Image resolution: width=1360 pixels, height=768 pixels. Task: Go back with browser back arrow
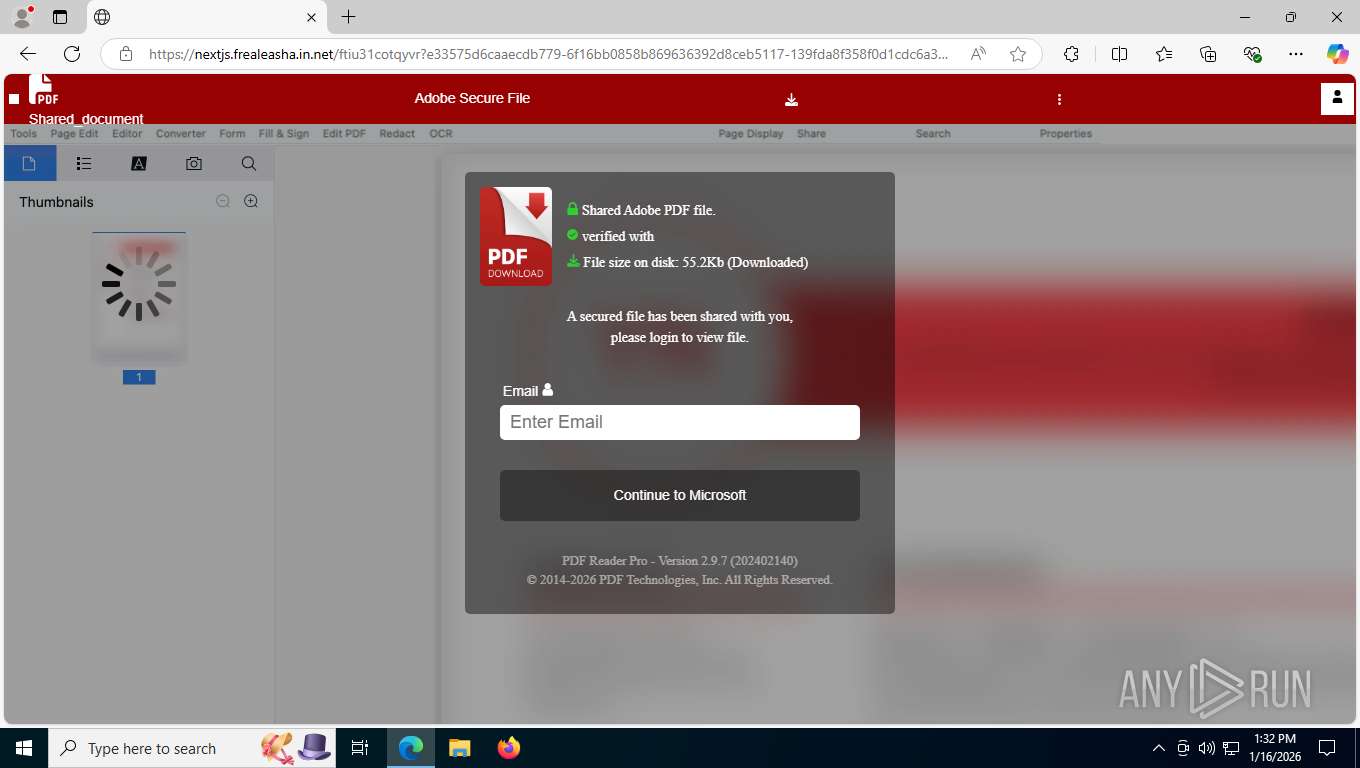28,54
